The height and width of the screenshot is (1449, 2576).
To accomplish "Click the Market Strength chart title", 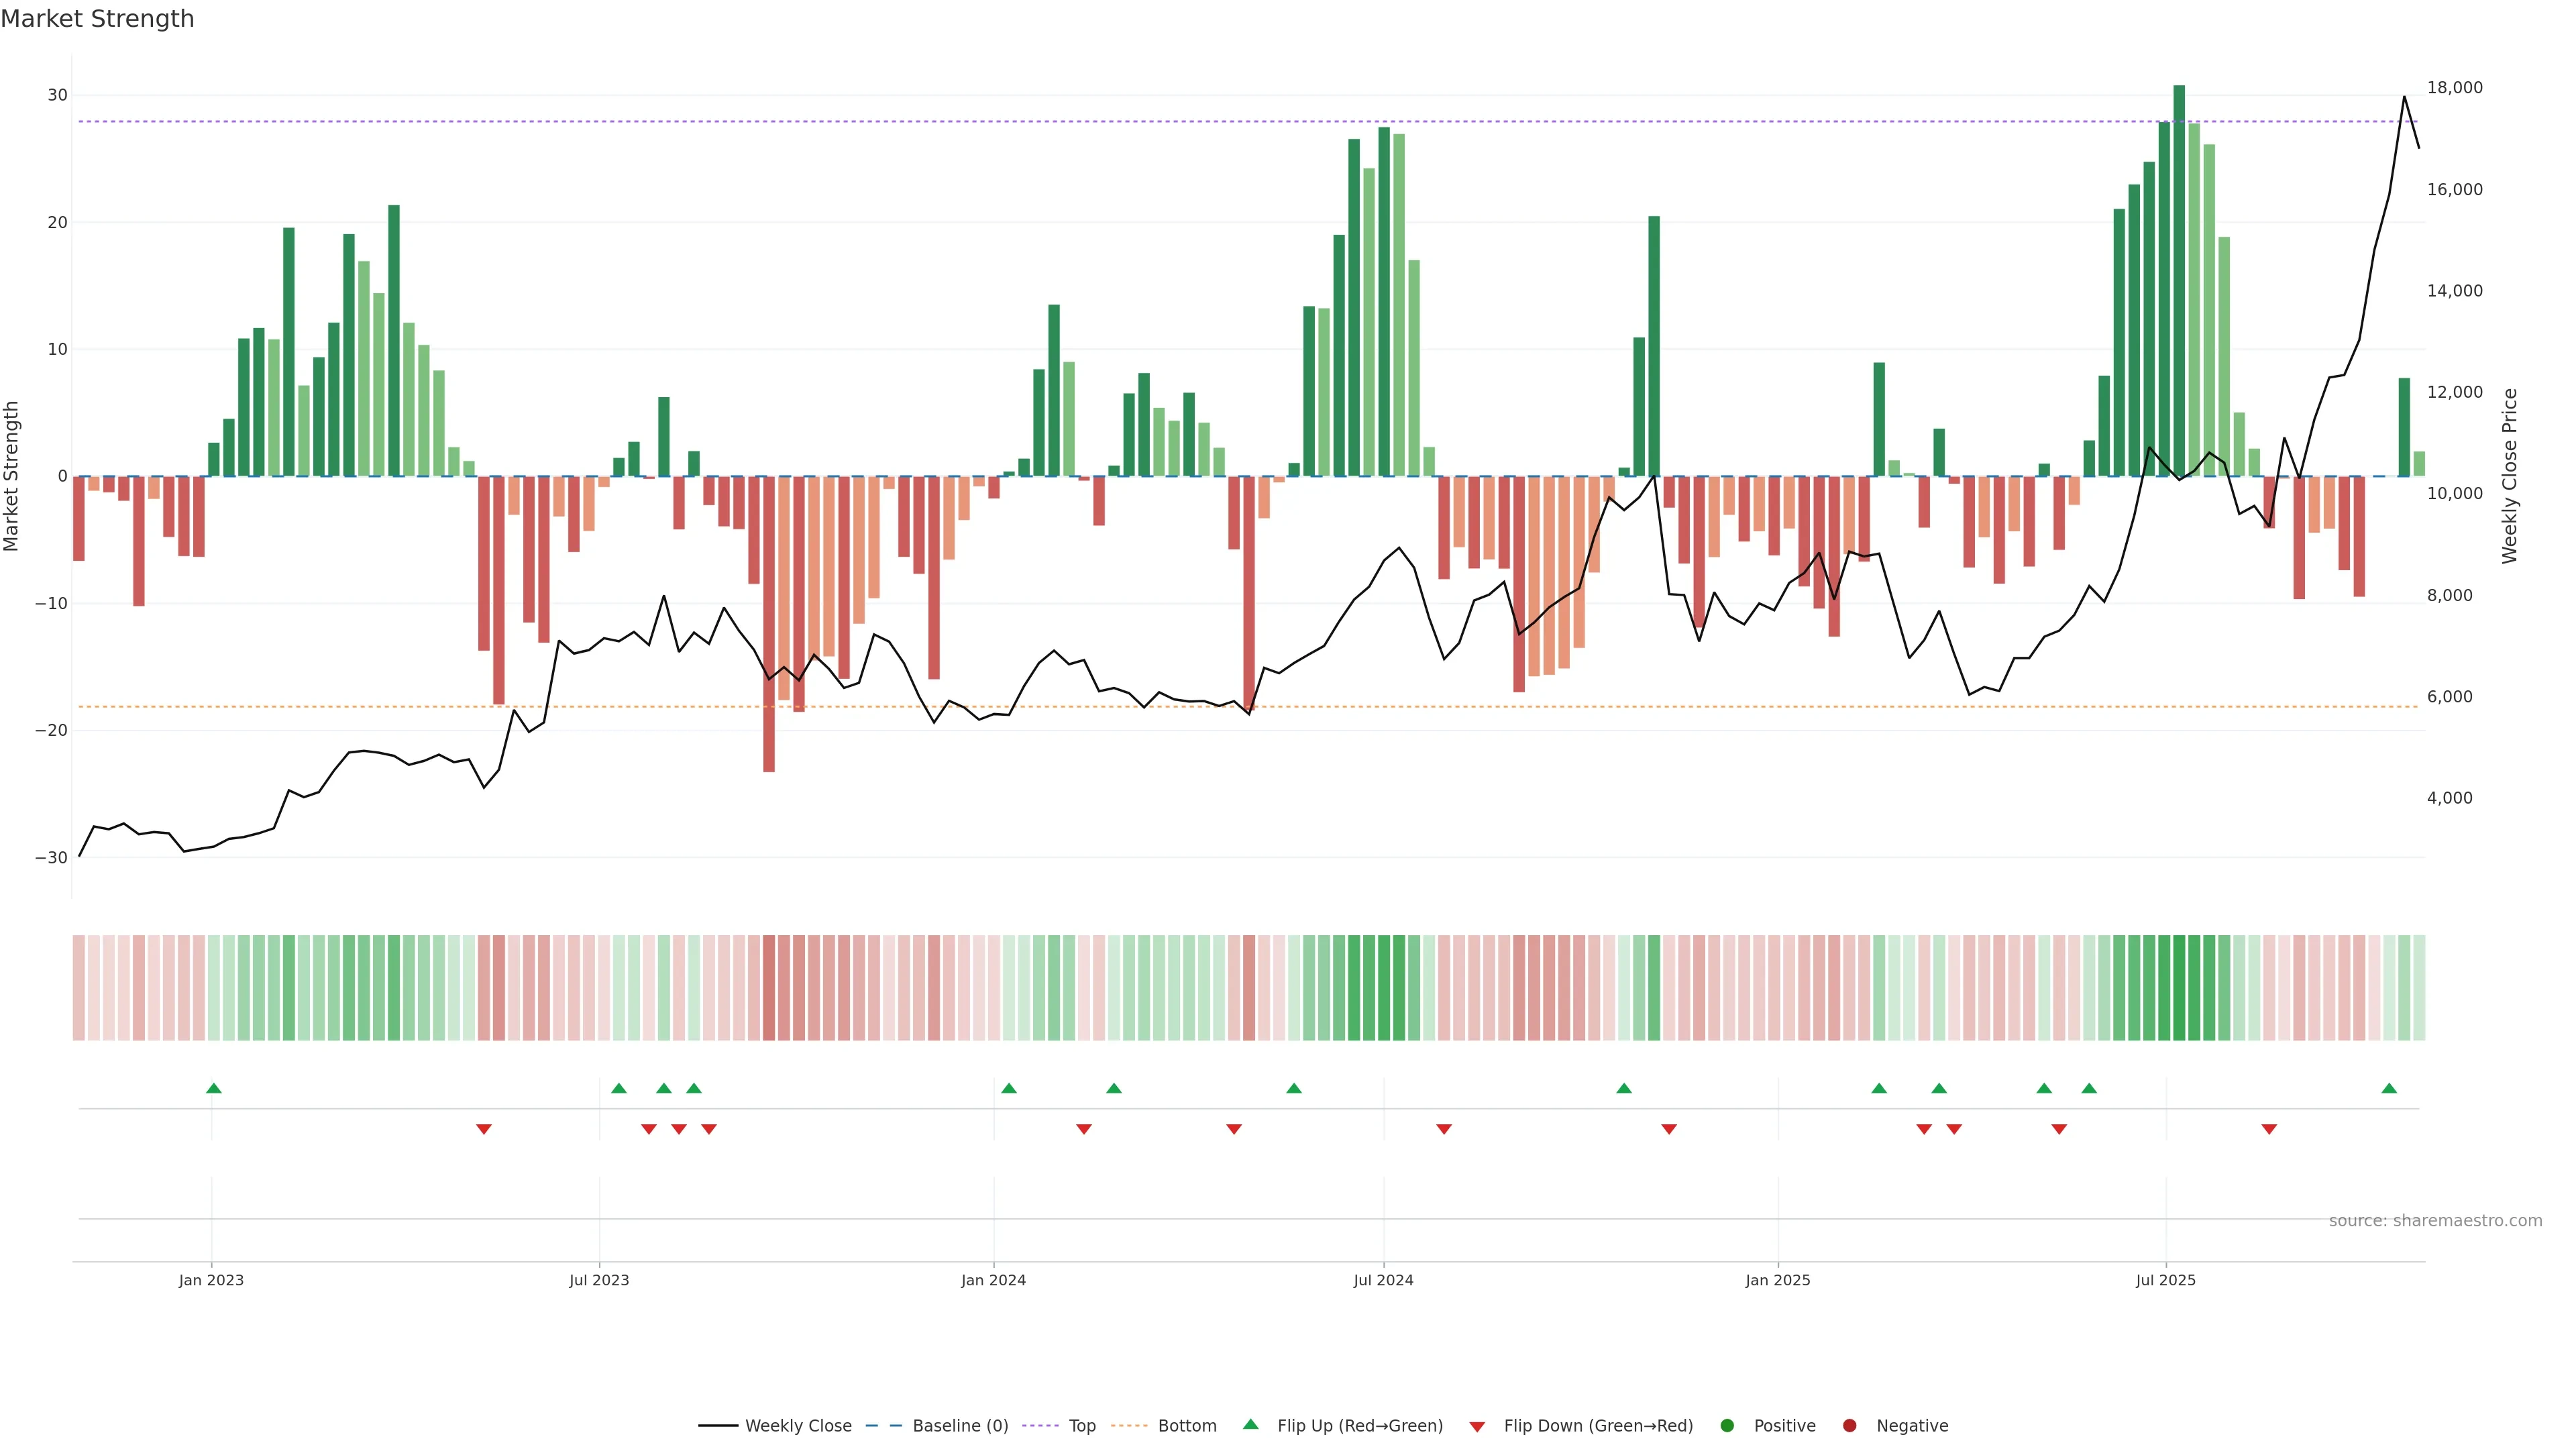I will point(97,19).
